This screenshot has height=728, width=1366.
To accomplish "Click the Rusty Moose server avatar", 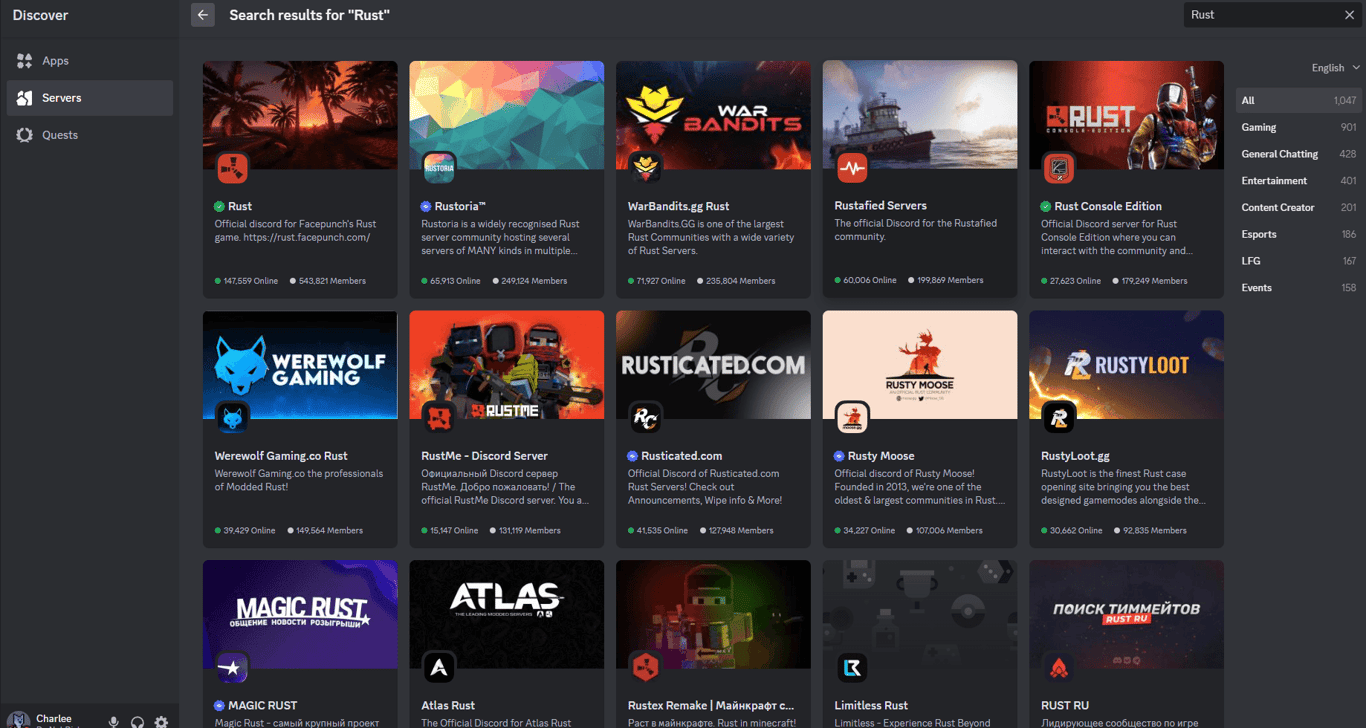I will click(852, 418).
